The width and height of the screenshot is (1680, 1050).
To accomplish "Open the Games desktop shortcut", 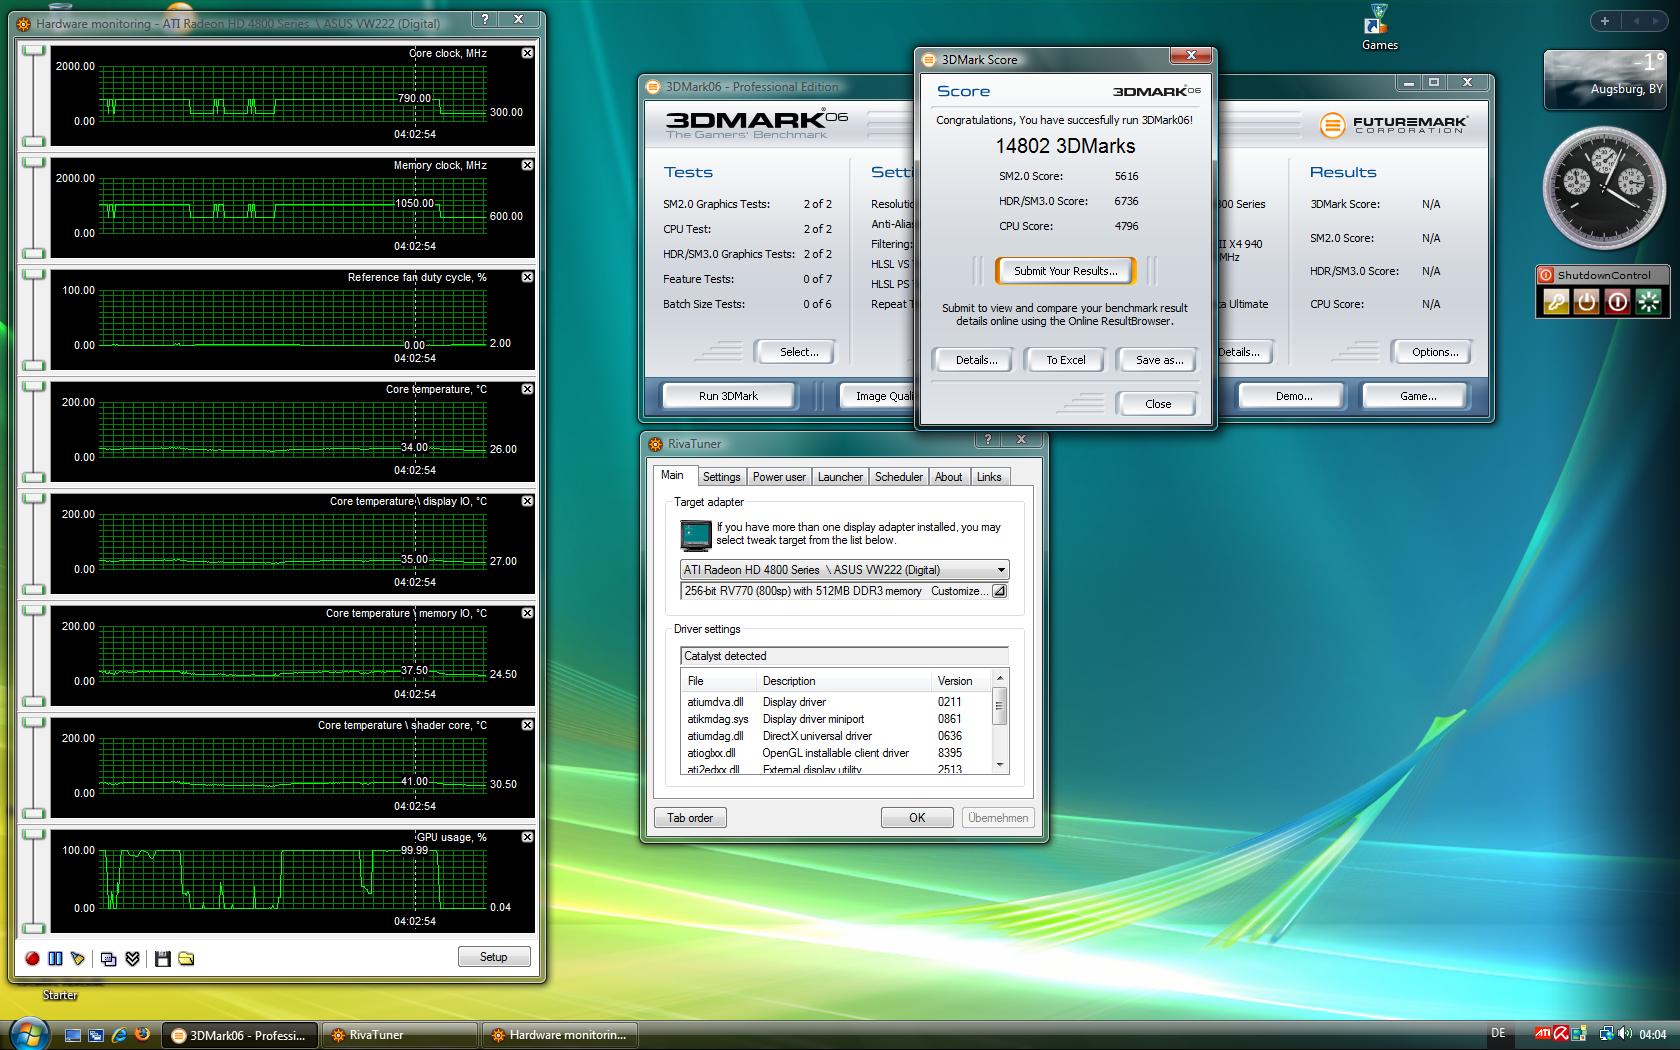I will tap(1379, 28).
